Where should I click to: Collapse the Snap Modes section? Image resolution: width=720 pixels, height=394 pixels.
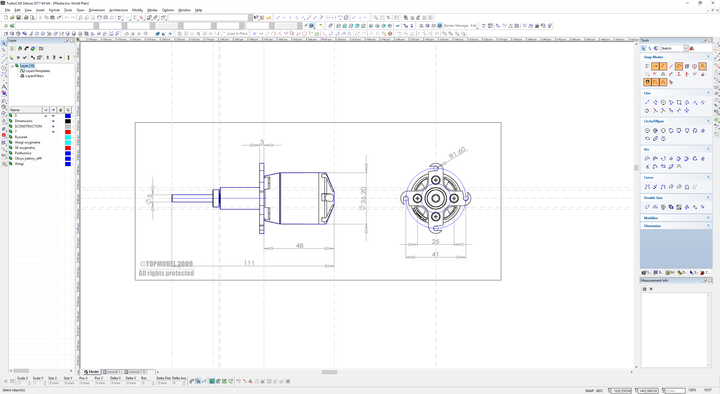point(708,57)
